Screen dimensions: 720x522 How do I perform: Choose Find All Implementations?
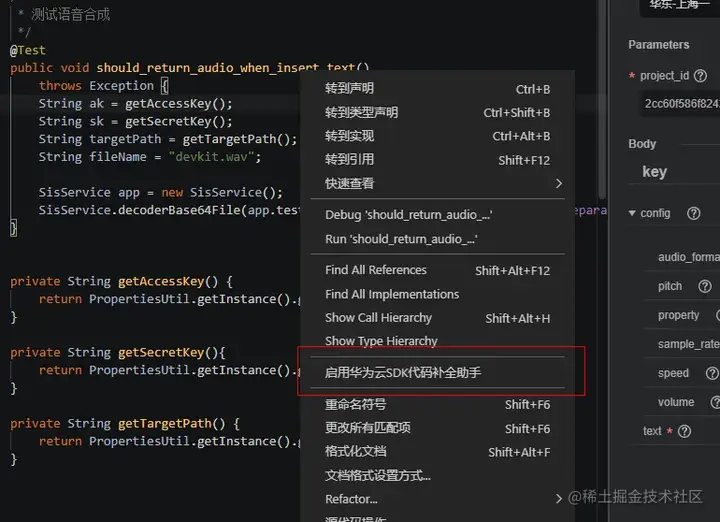pos(437,294)
